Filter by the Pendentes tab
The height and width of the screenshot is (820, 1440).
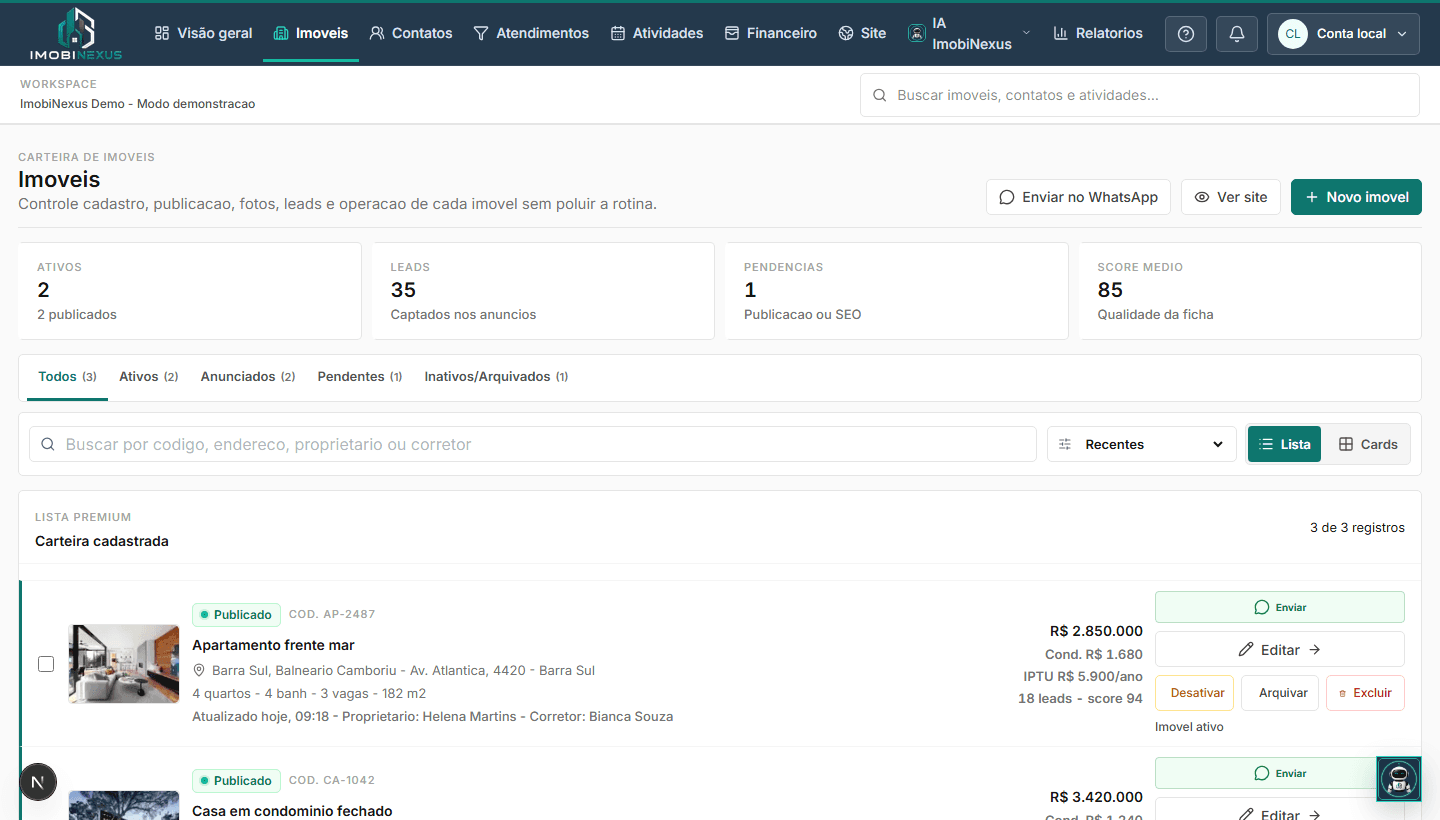(360, 377)
